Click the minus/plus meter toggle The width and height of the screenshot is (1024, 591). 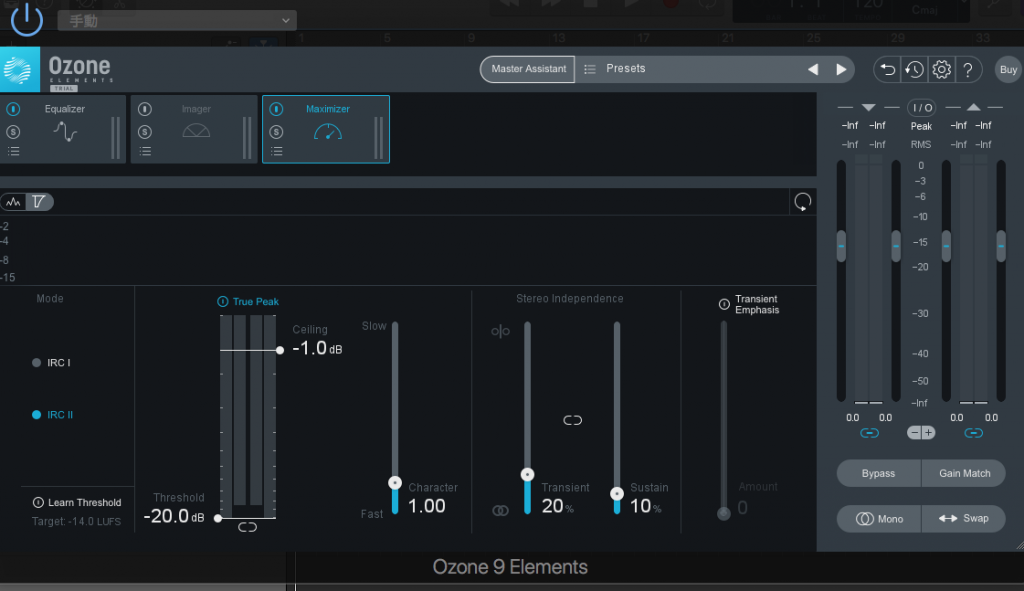(x=921, y=432)
